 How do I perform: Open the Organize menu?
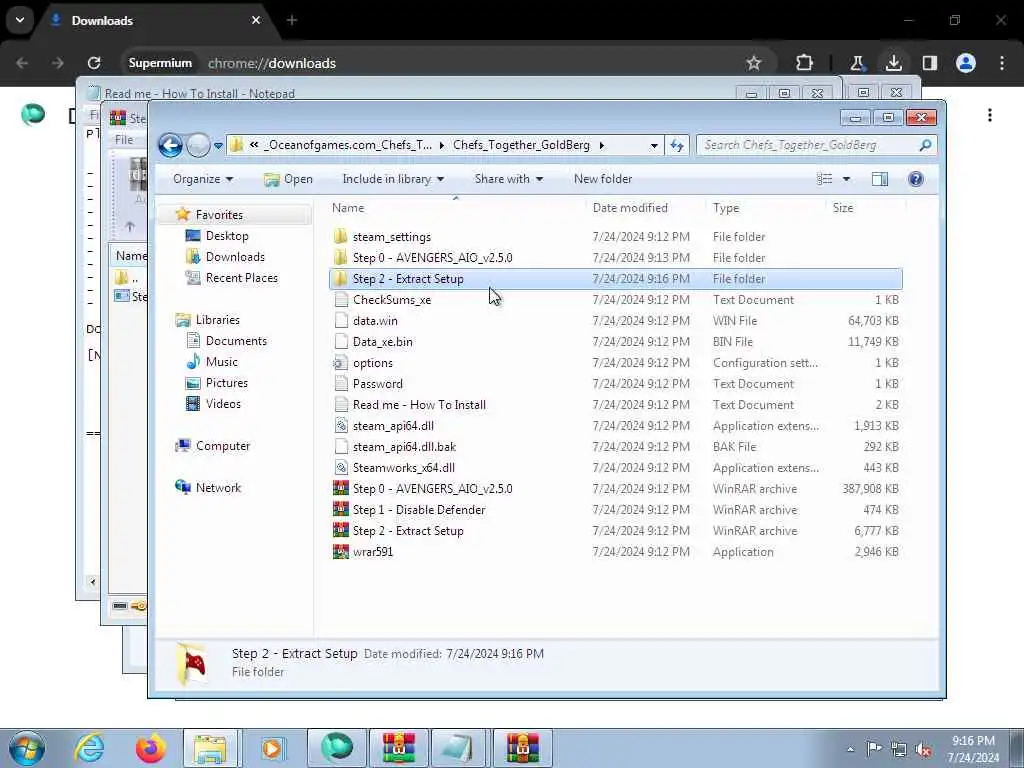pyautogui.click(x=202, y=179)
